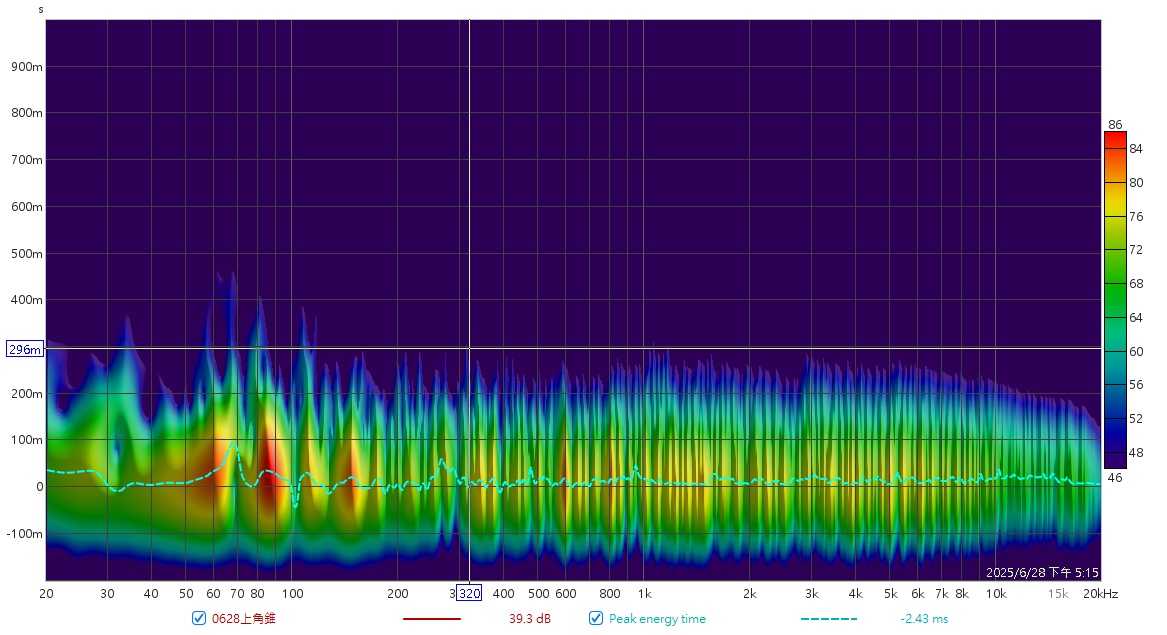
Task: Click the 46 bottom color scale value
Action: coord(1115,477)
